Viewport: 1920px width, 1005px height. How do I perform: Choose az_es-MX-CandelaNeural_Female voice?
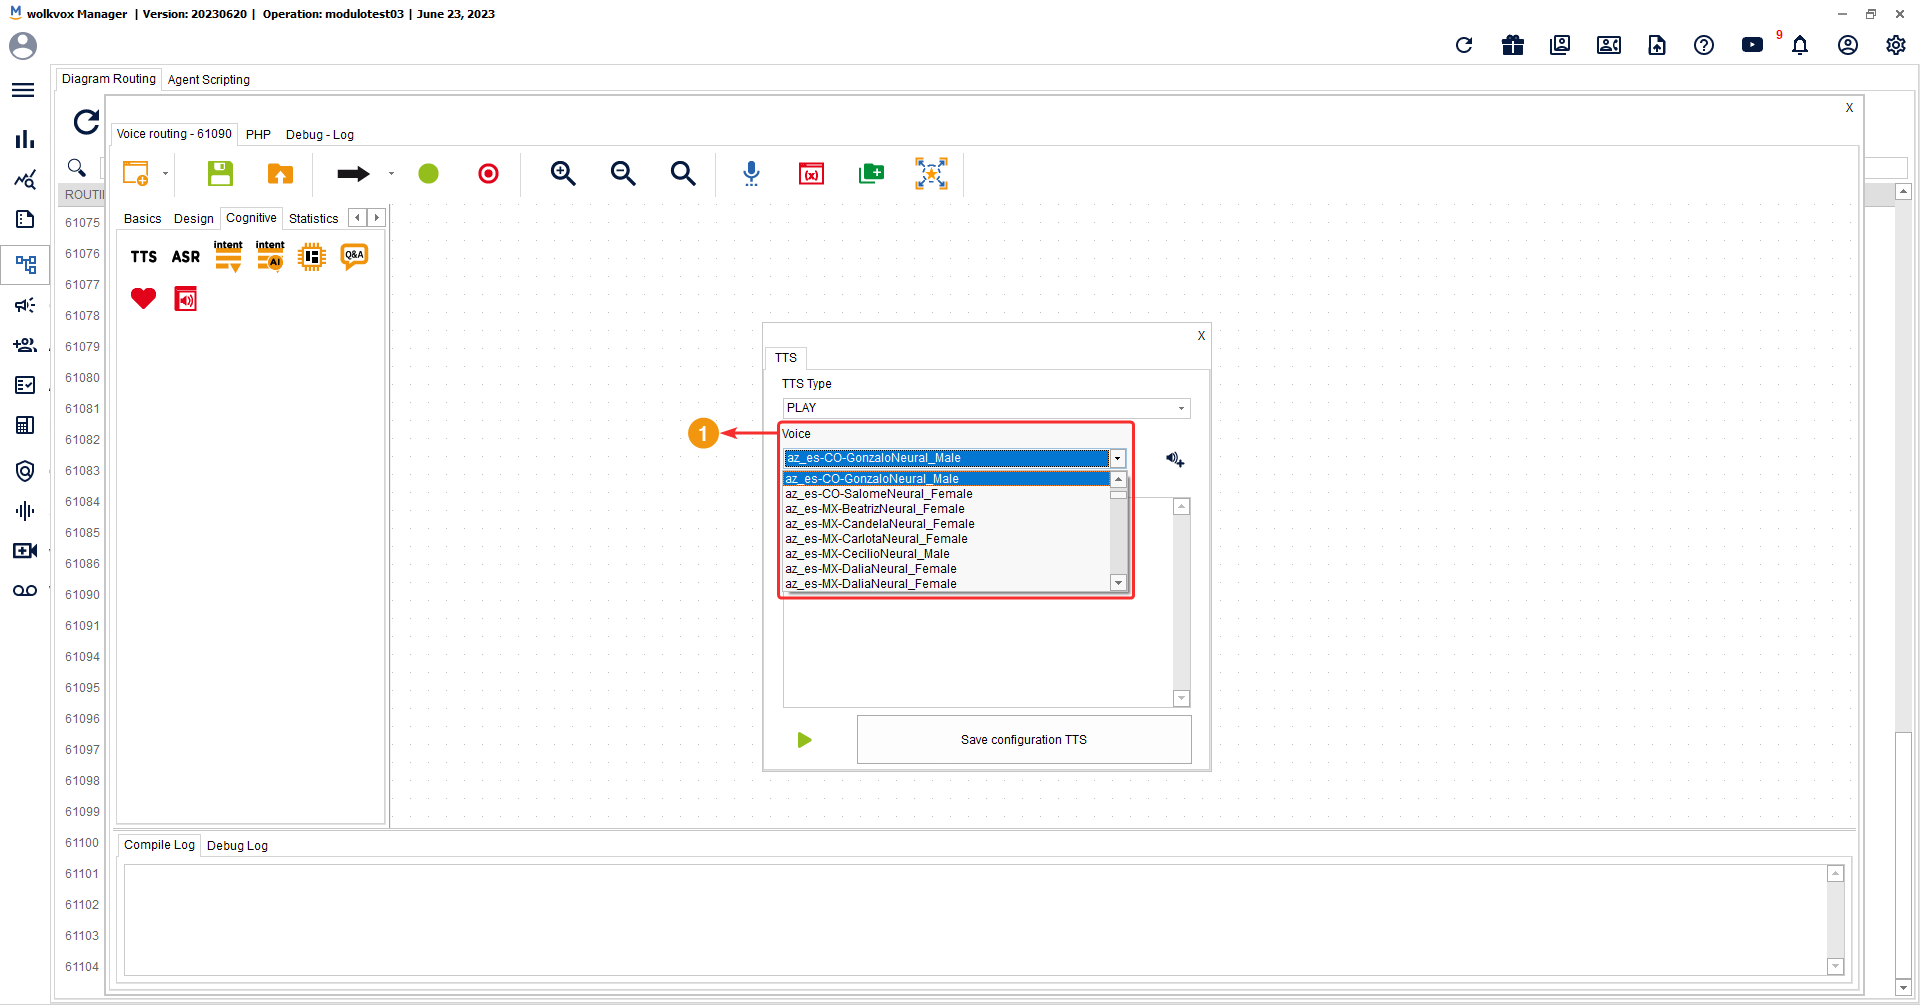[x=946, y=524]
